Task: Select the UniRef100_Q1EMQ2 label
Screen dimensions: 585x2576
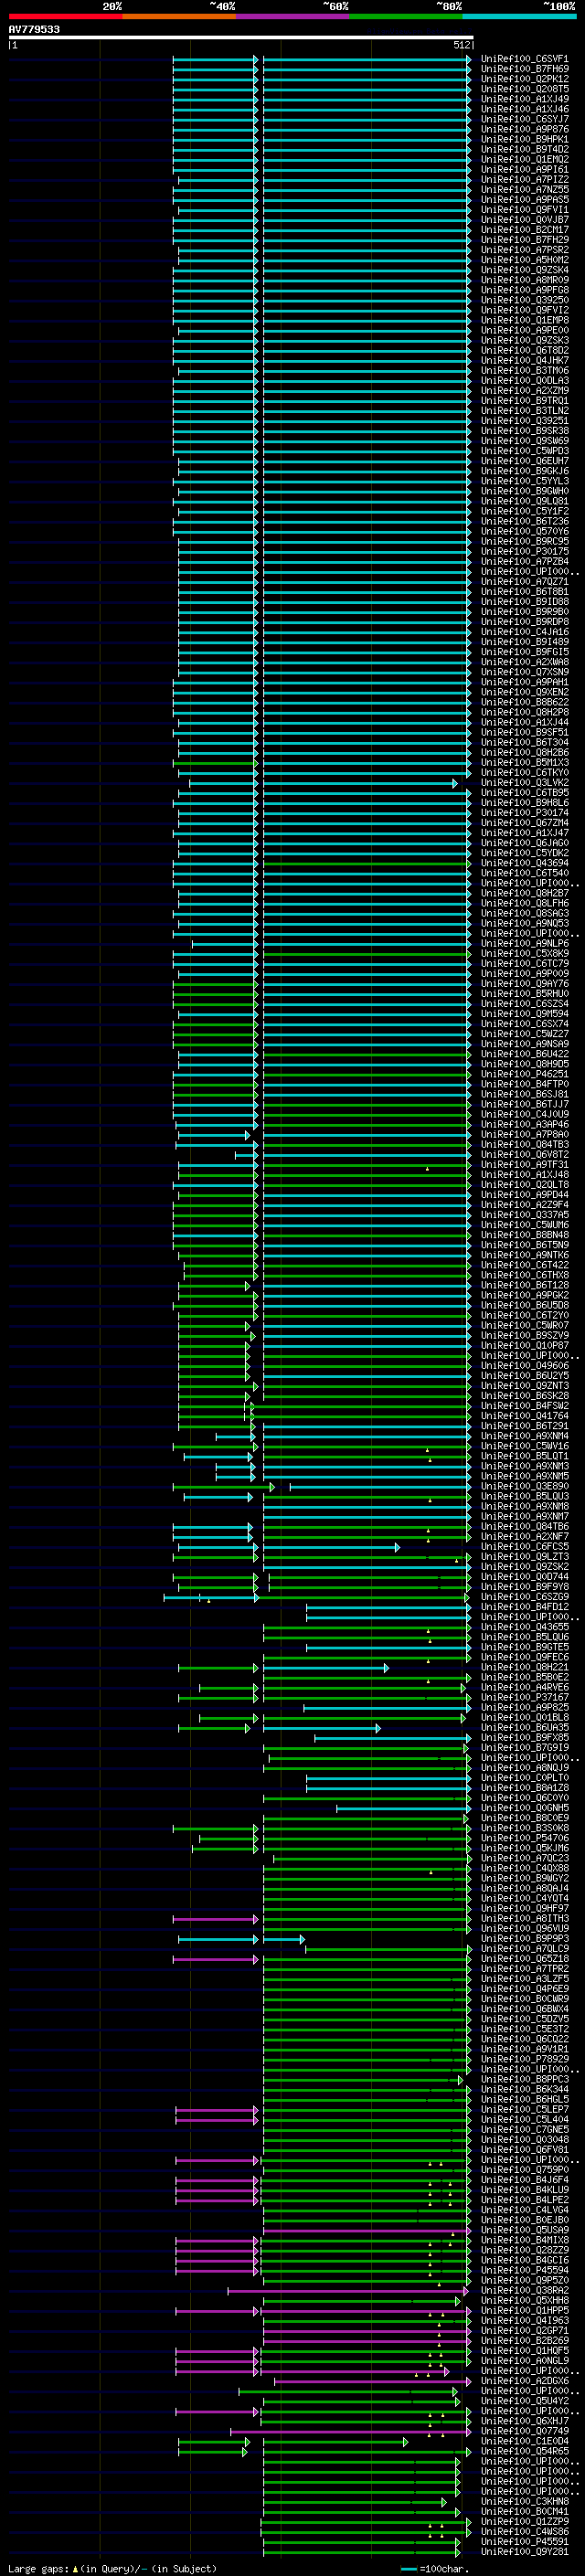Action: 525,159
